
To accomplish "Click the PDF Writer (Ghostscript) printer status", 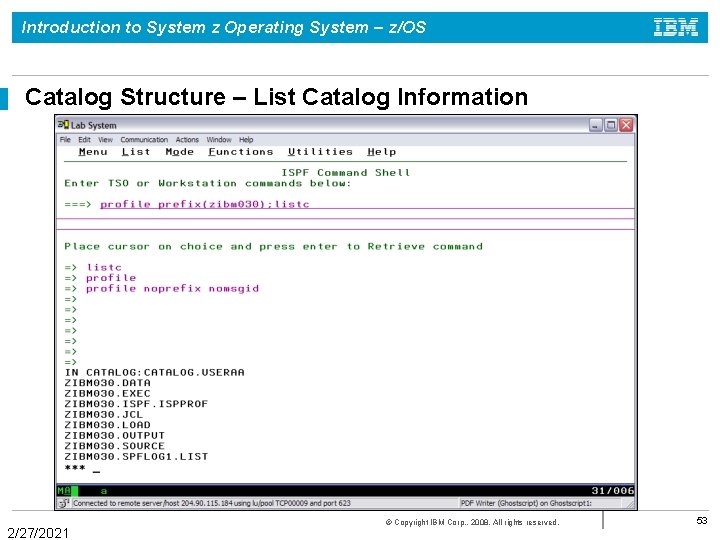I will point(526,503).
